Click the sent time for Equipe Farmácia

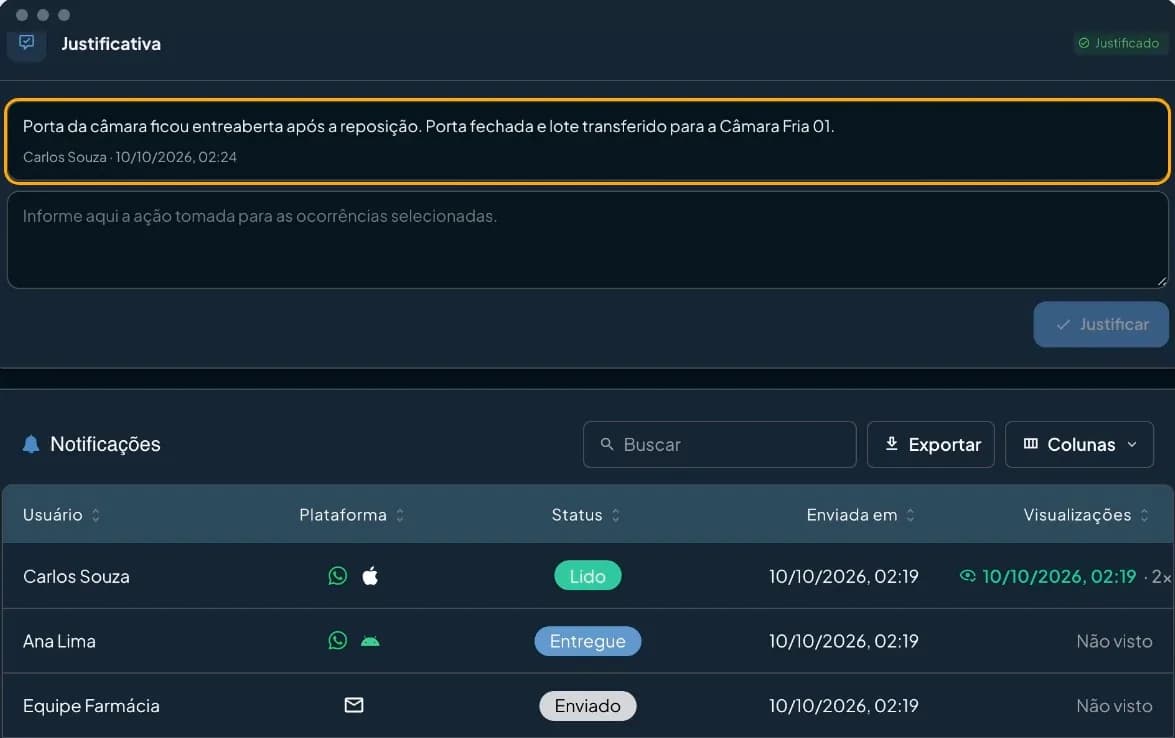coord(844,706)
